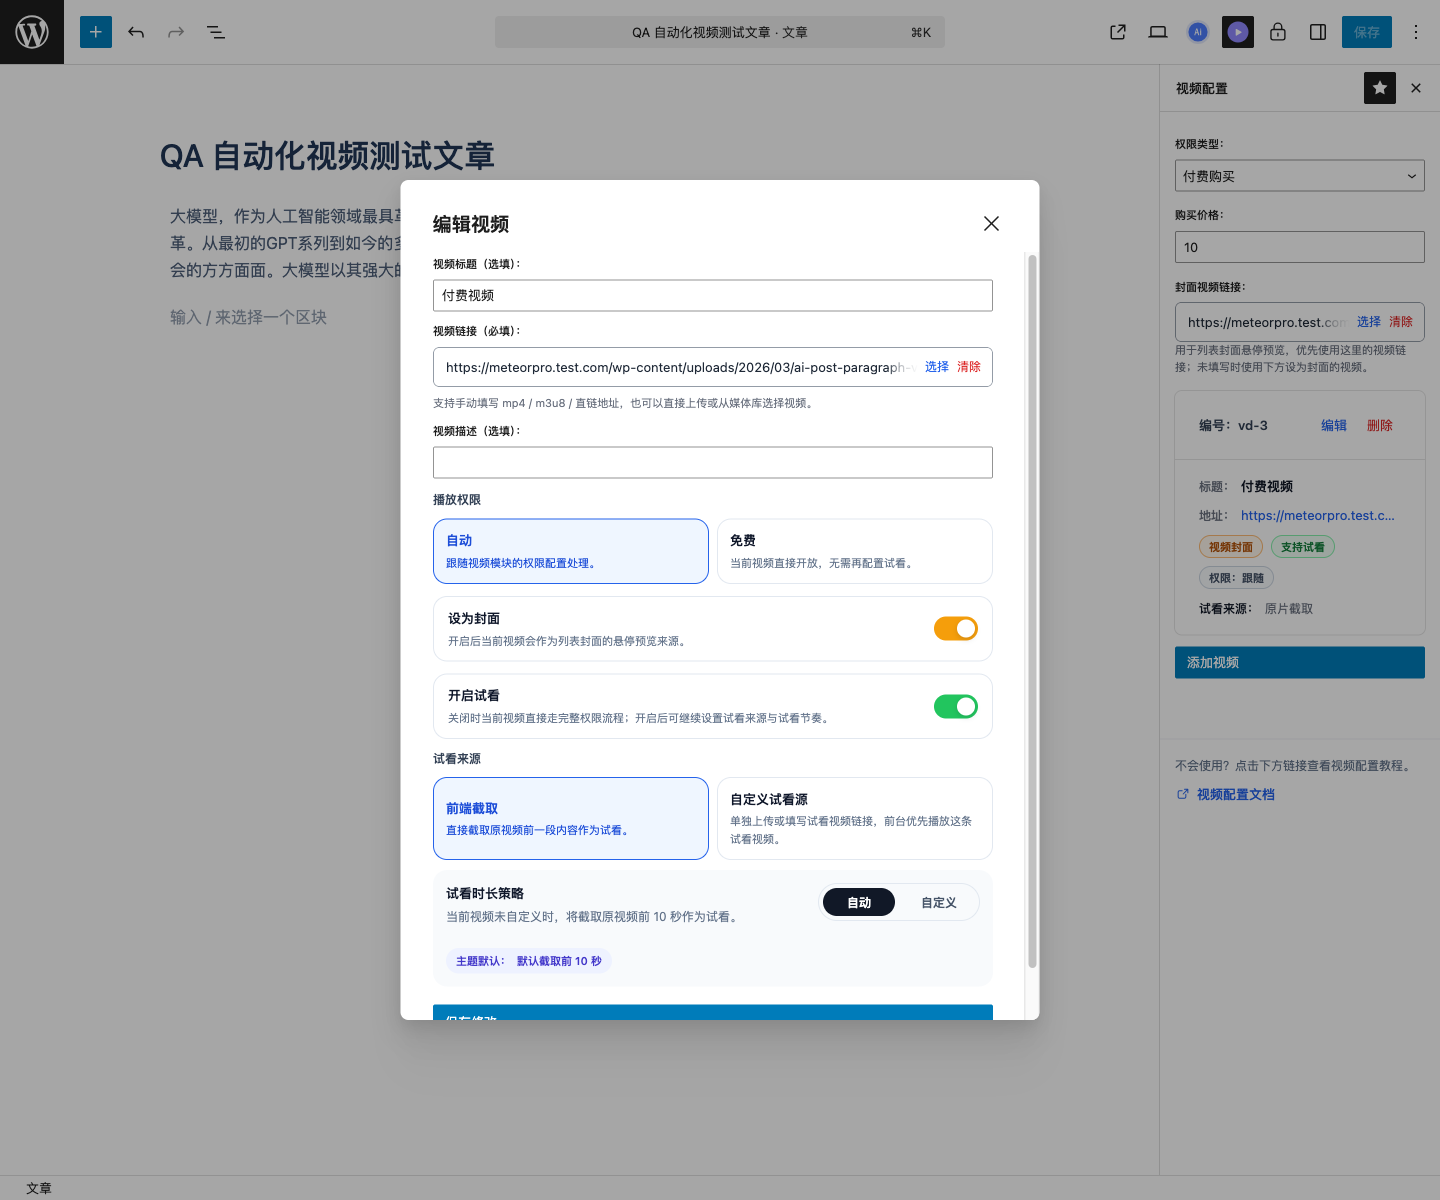Click the 购买价格 input field
The width and height of the screenshot is (1440, 1200).
click(1299, 247)
